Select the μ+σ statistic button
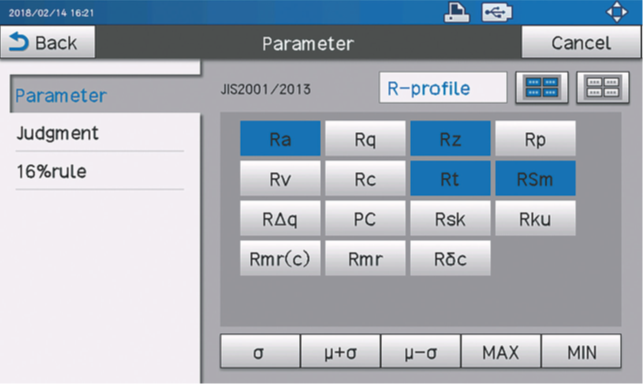Screen dimensions: 643x384 pyautogui.click(x=340, y=351)
